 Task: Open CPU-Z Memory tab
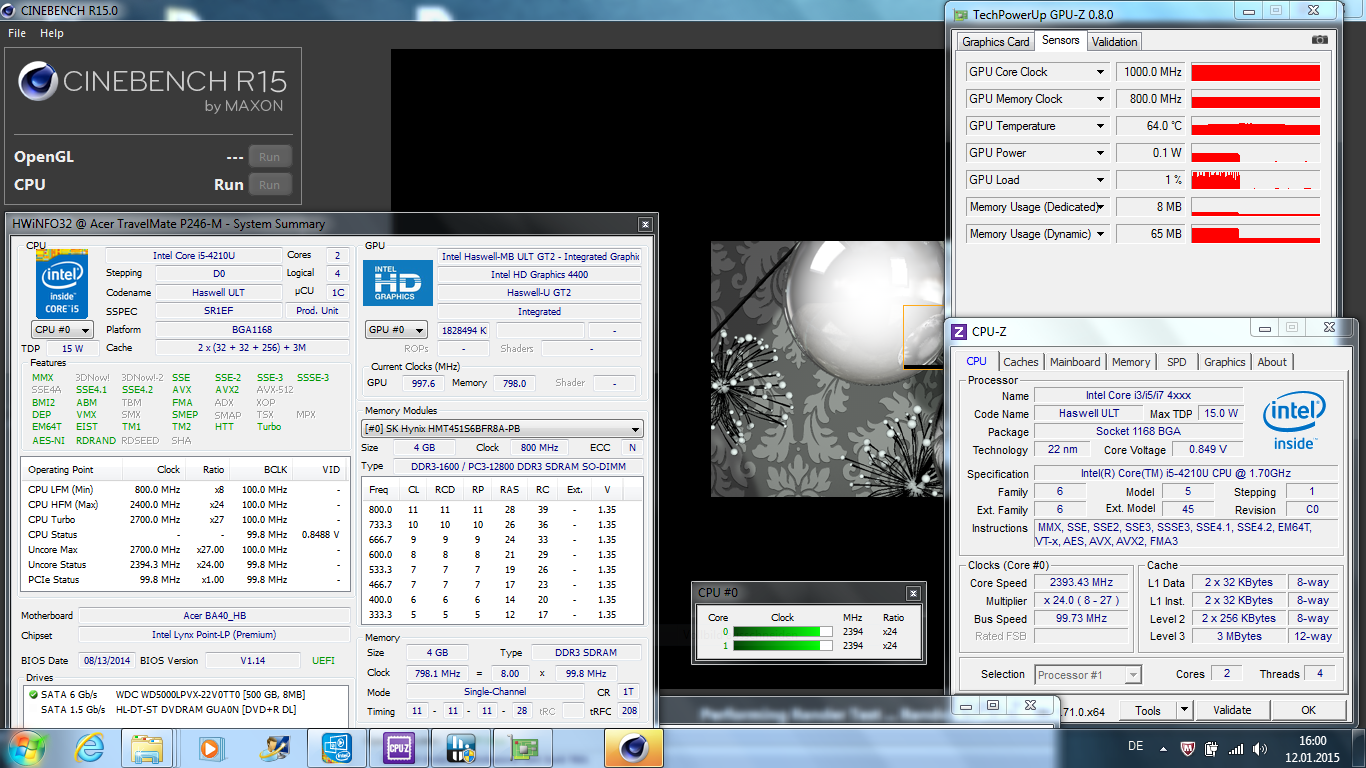click(1131, 362)
